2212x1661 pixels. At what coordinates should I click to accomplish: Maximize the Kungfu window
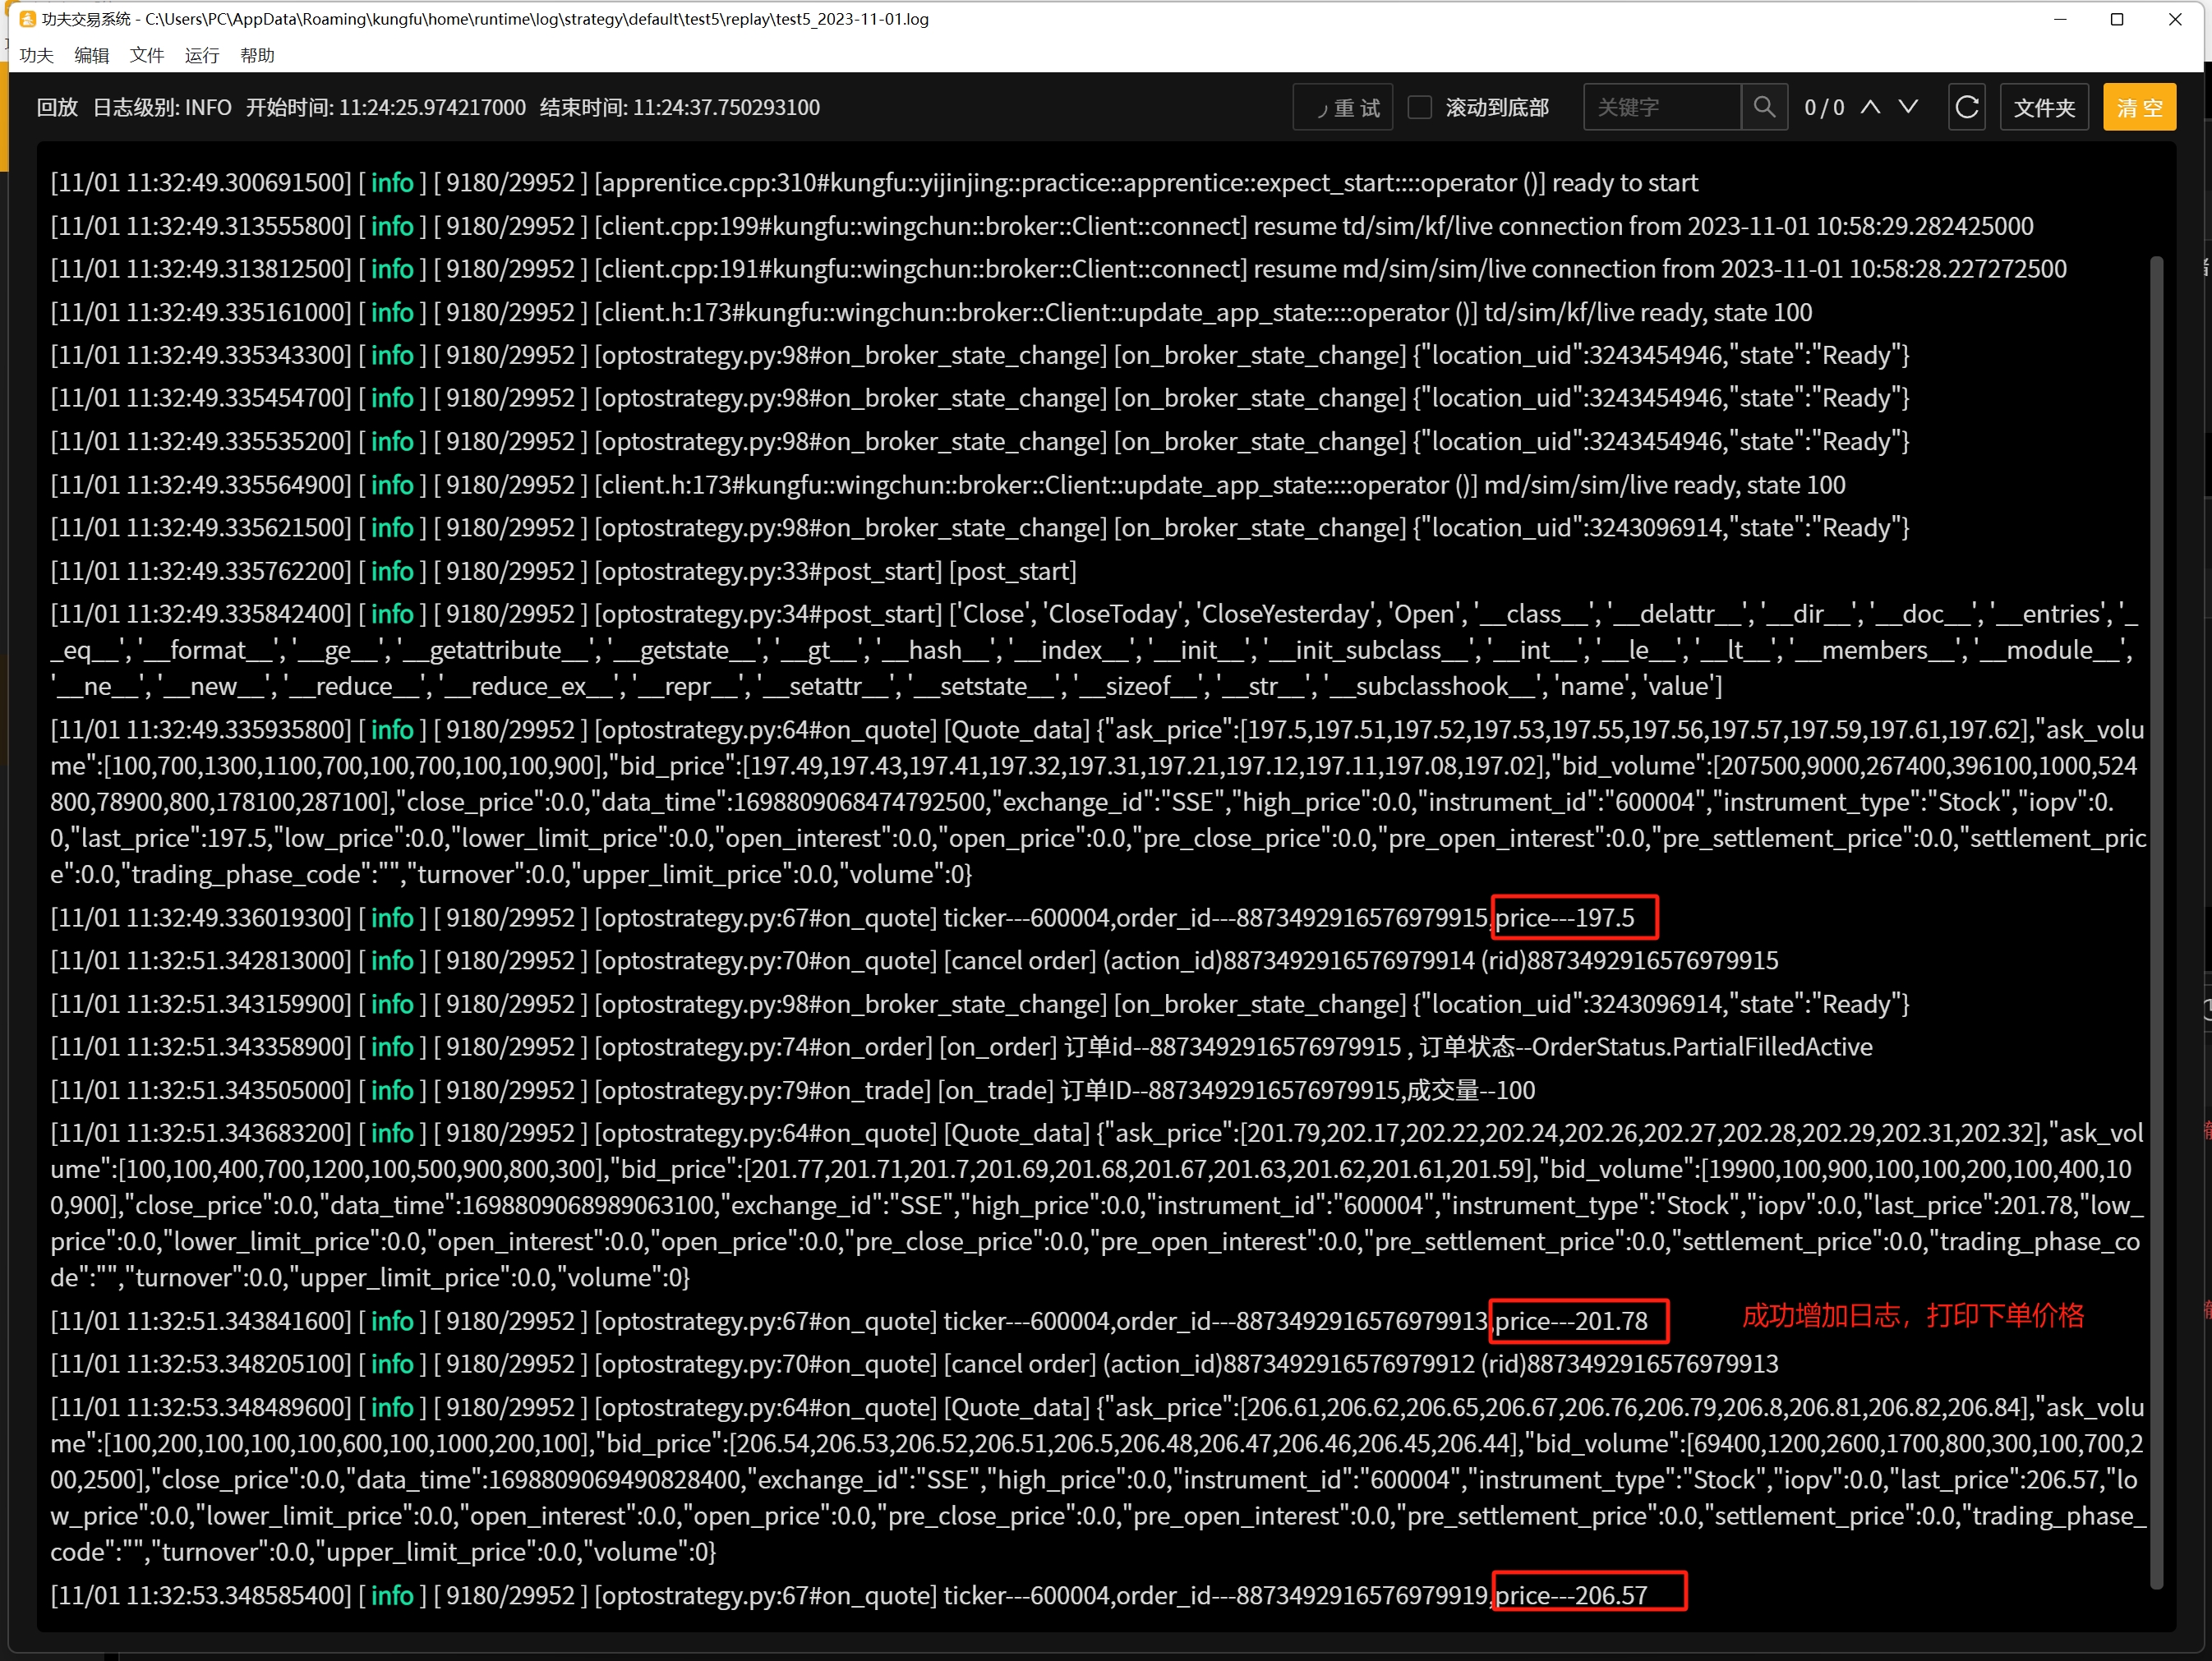(2117, 19)
